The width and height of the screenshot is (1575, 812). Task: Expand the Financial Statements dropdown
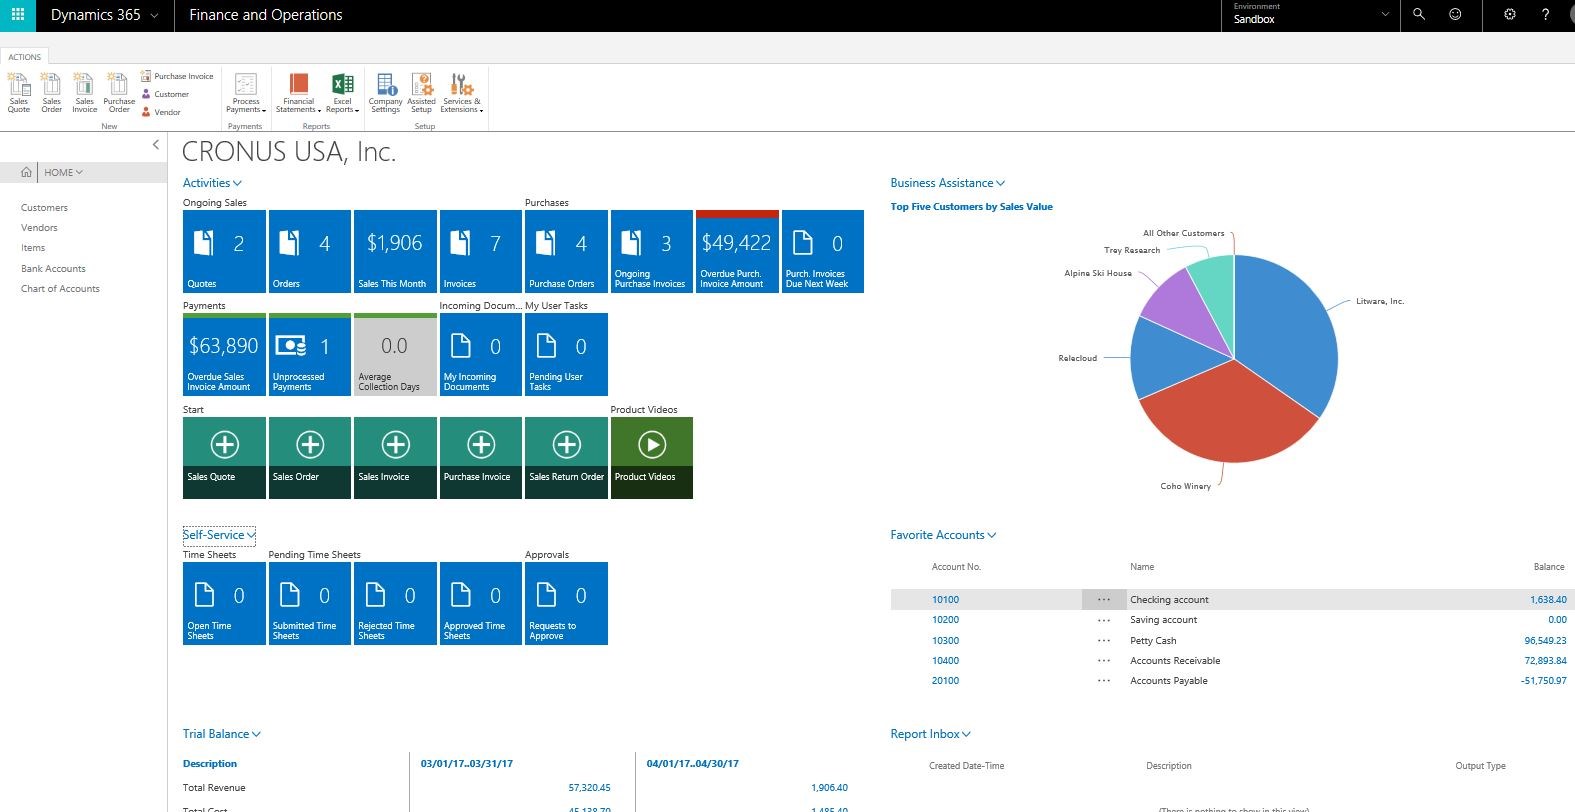(x=298, y=92)
